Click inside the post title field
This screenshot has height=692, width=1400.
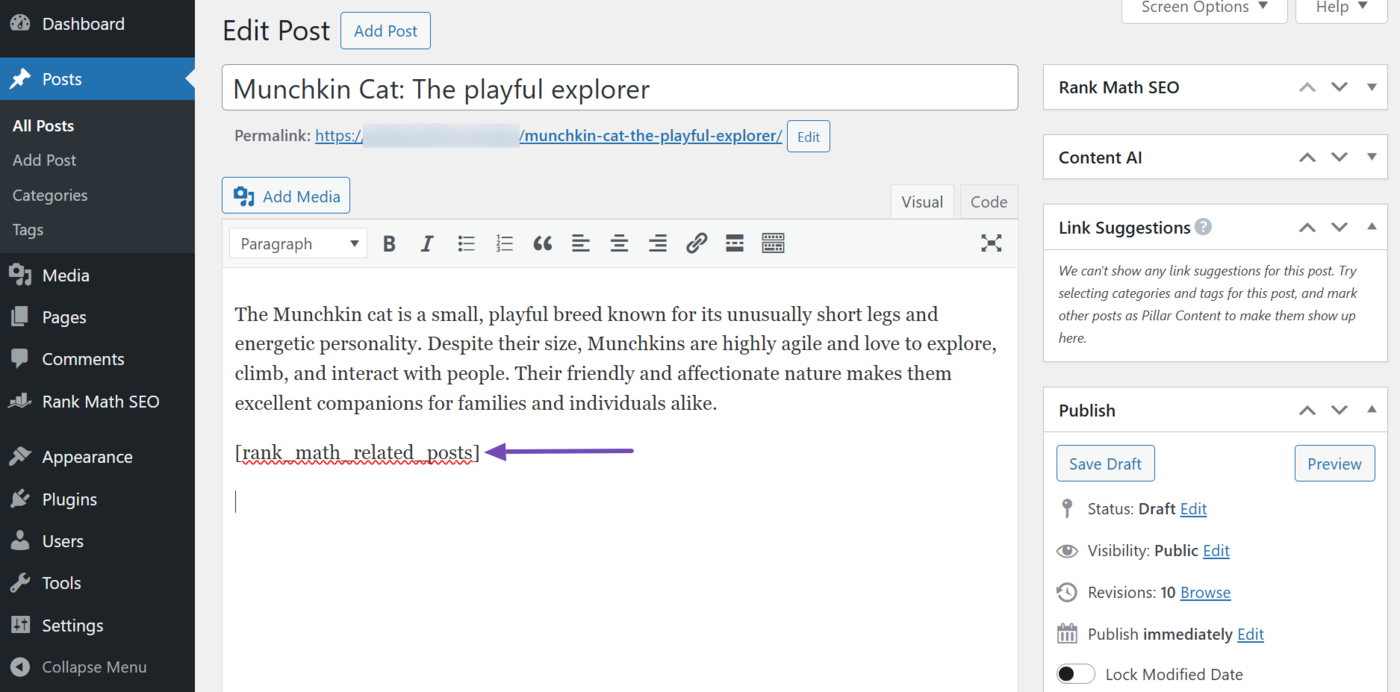pyautogui.click(x=619, y=87)
